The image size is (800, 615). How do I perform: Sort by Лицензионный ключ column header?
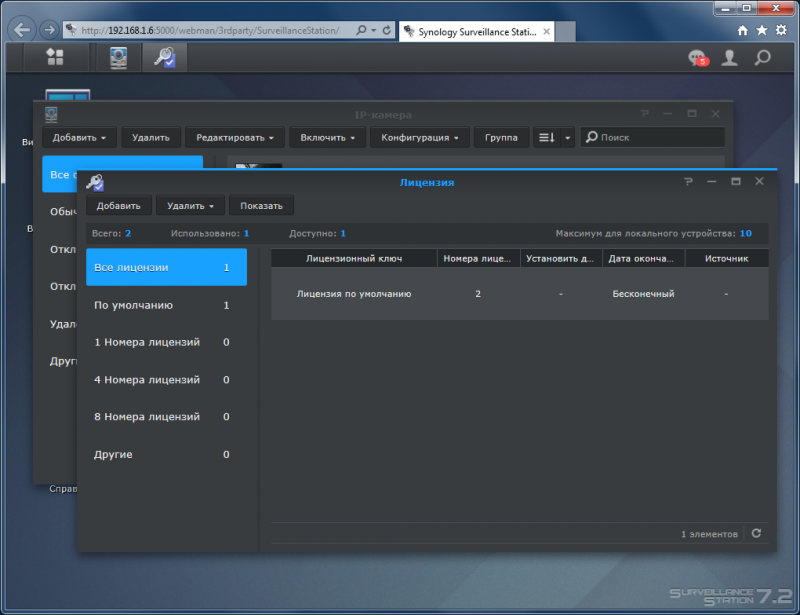click(x=354, y=258)
